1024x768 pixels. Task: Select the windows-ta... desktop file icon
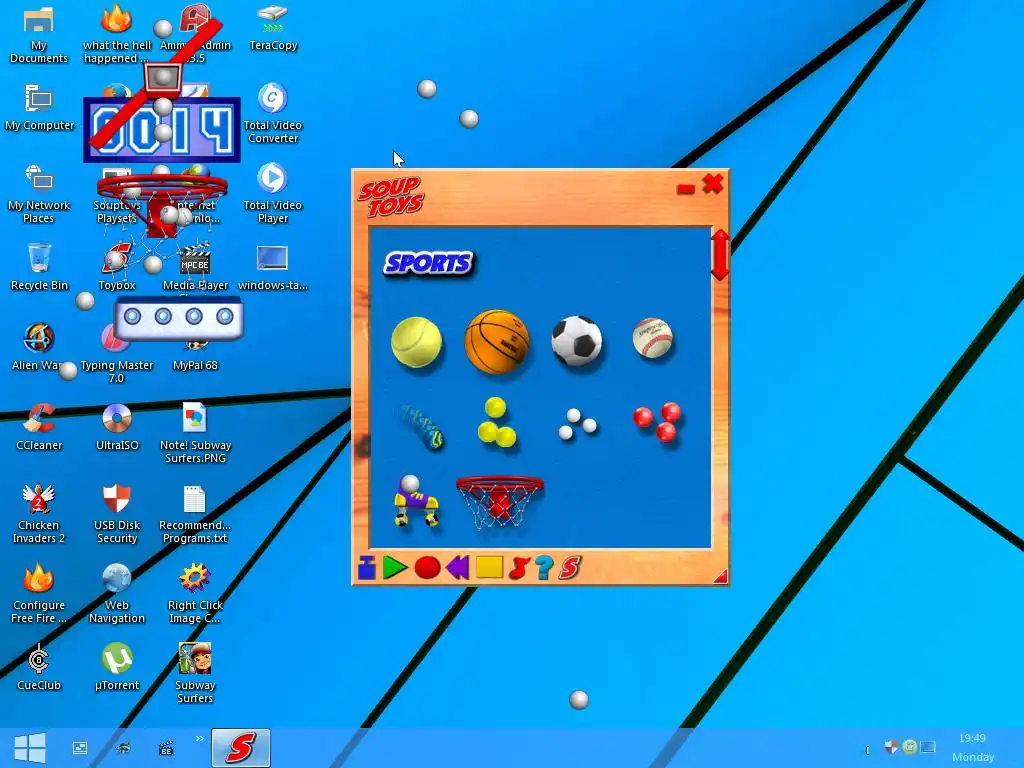[x=272, y=268]
